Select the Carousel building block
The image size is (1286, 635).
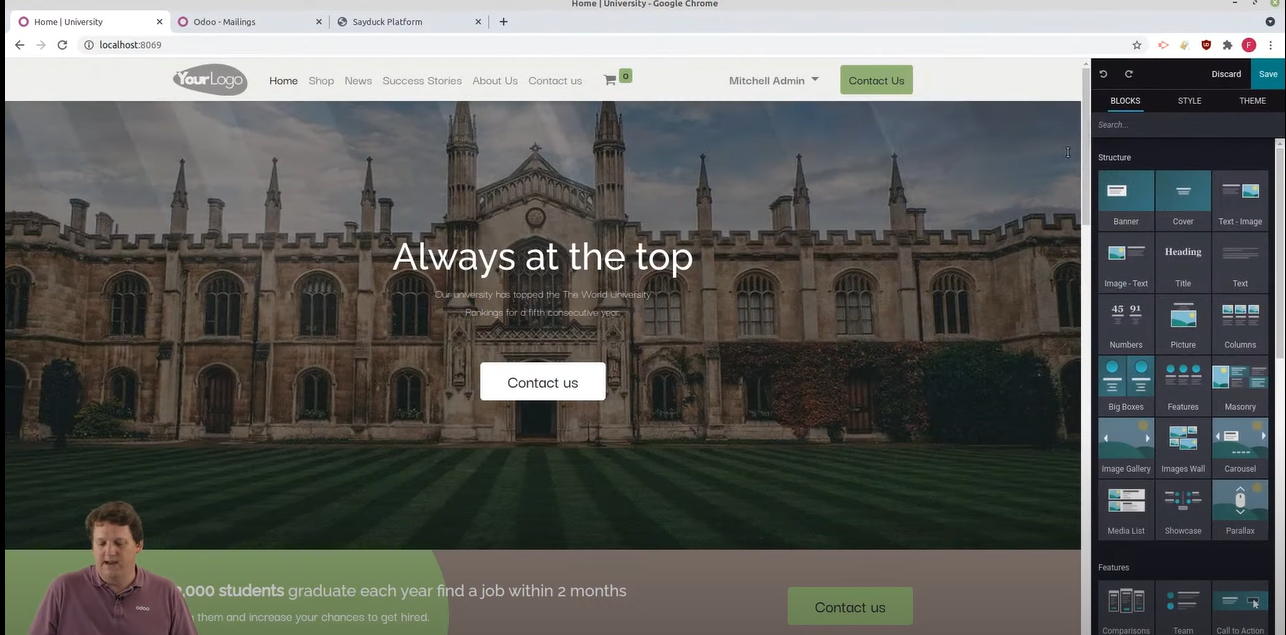[x=1240, y=447]
